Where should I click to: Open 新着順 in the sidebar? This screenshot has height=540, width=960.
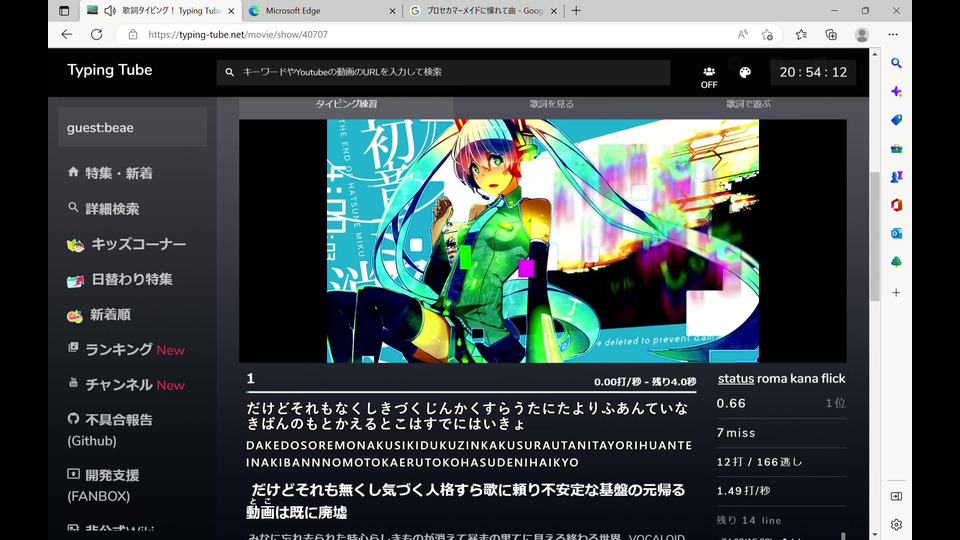click(99, 315)
